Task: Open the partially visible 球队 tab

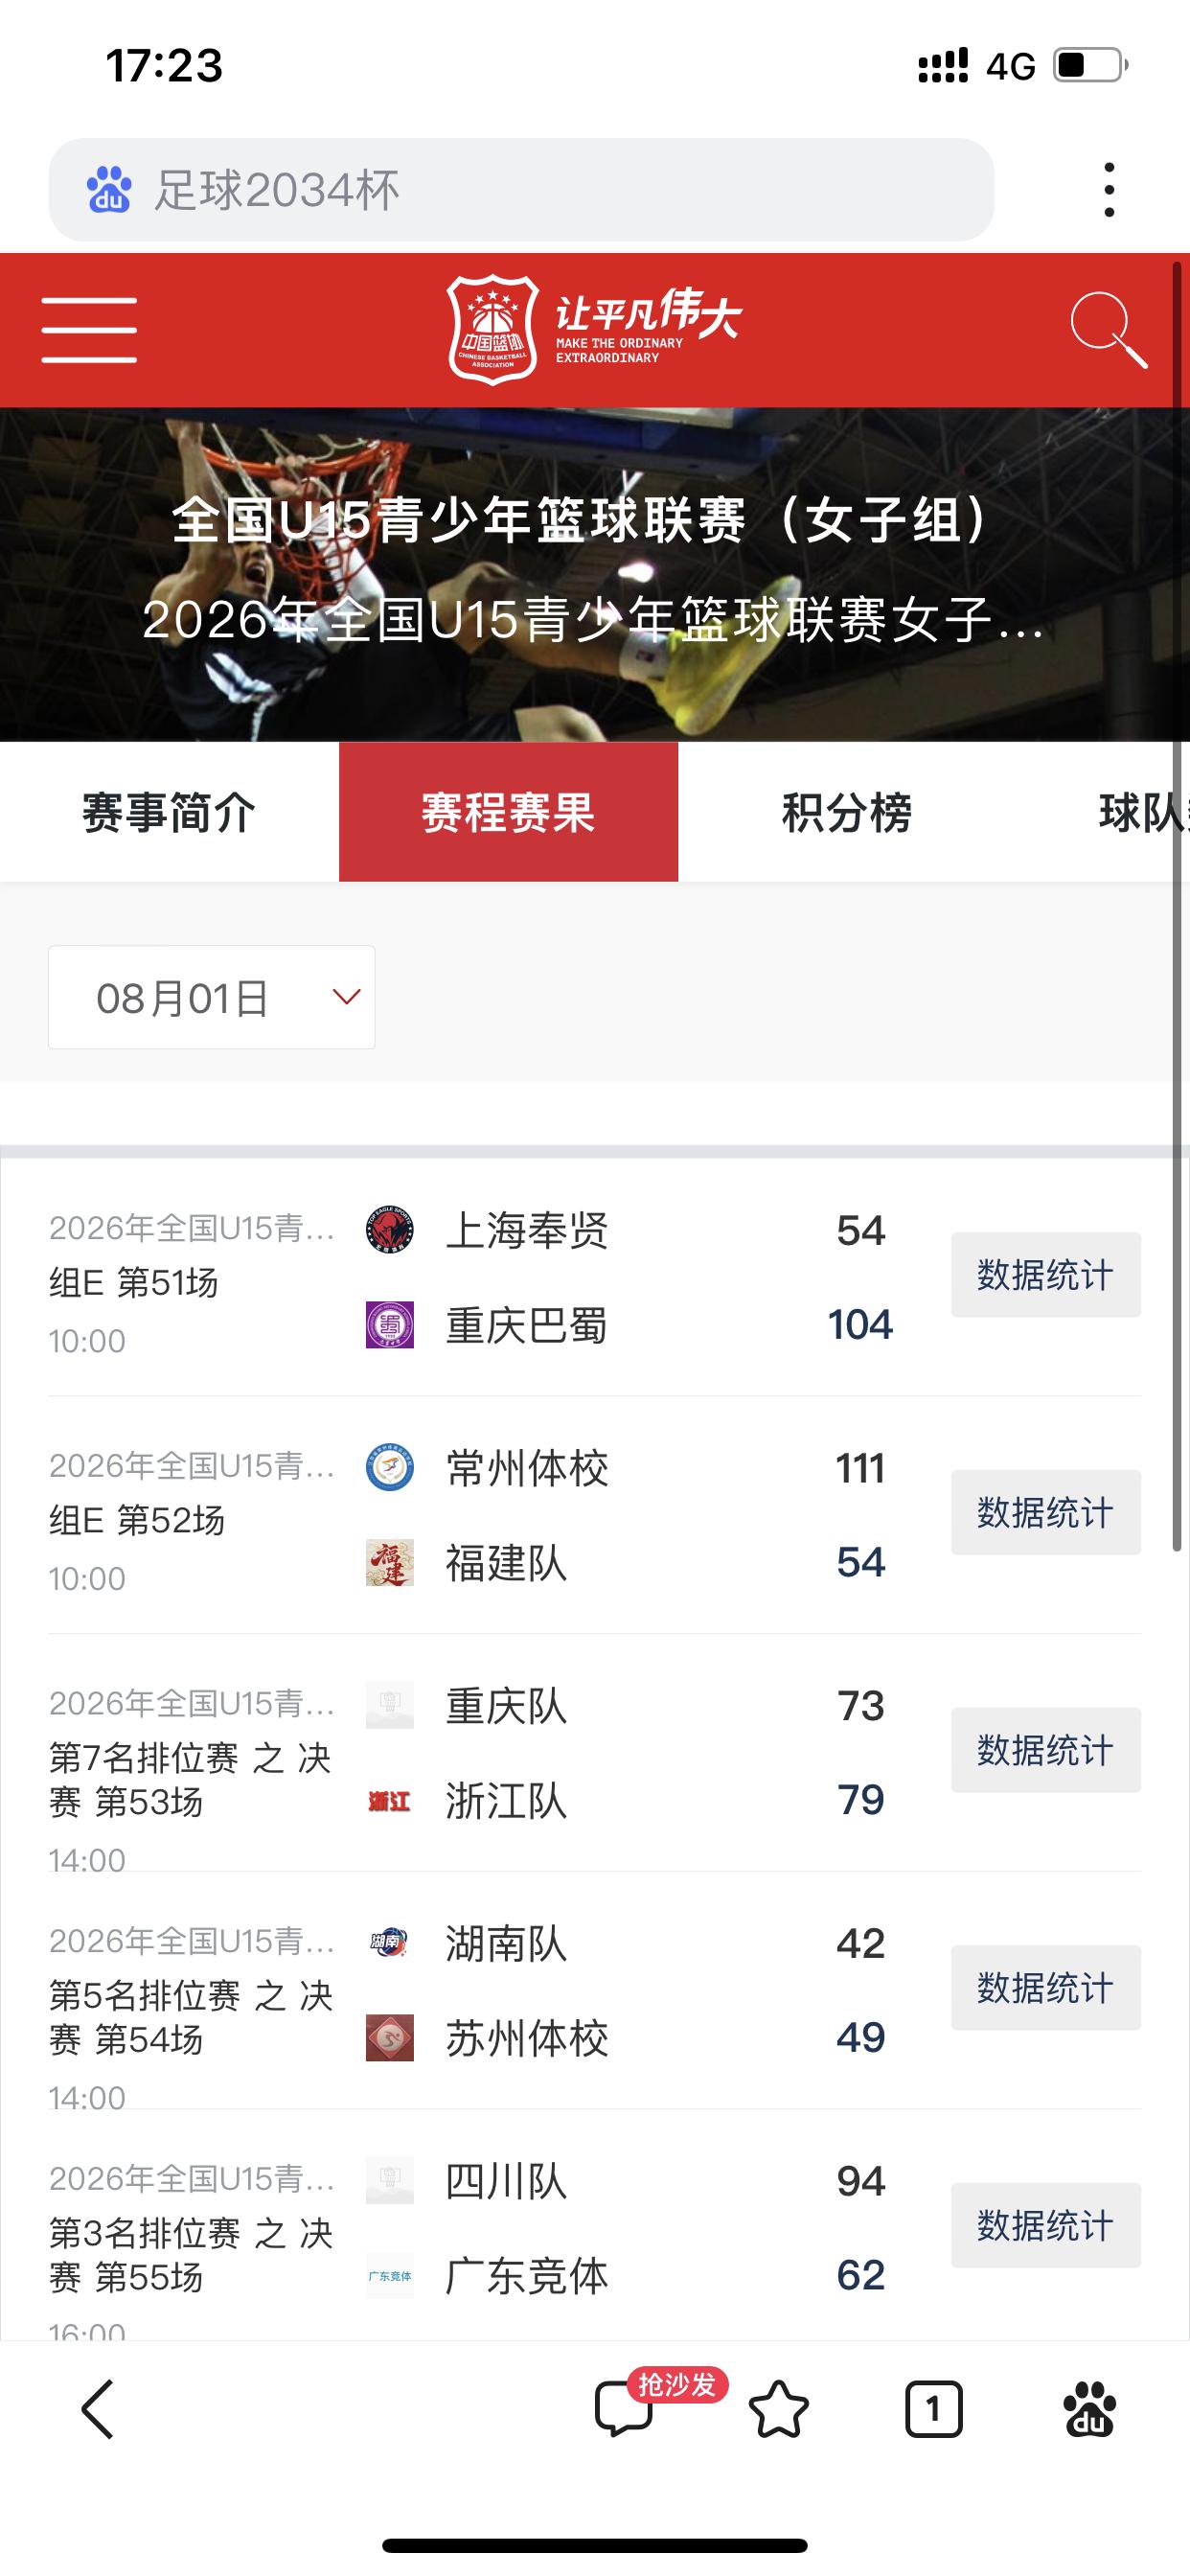Action: [x=1120, y=812]
